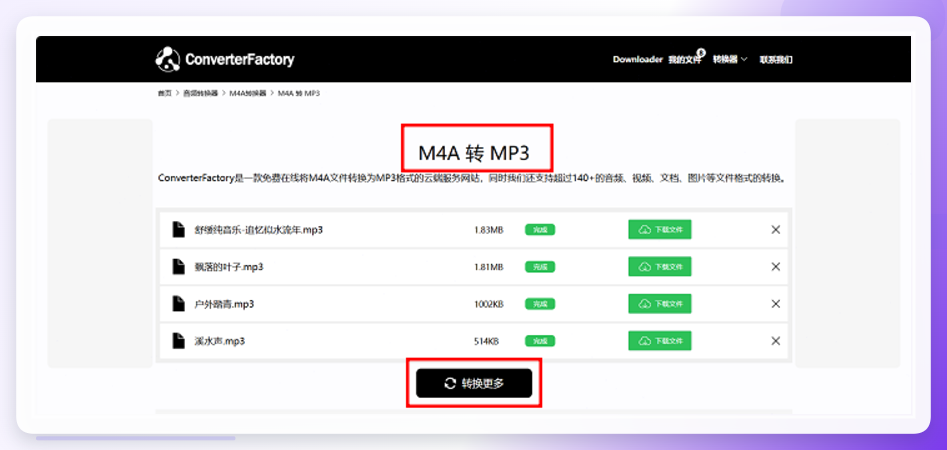This screenshot has height=450, width=947.
Task: Click the file icon for 舒缓纯音乐-追忆似水流年.mp3
Action: (178, 230)
